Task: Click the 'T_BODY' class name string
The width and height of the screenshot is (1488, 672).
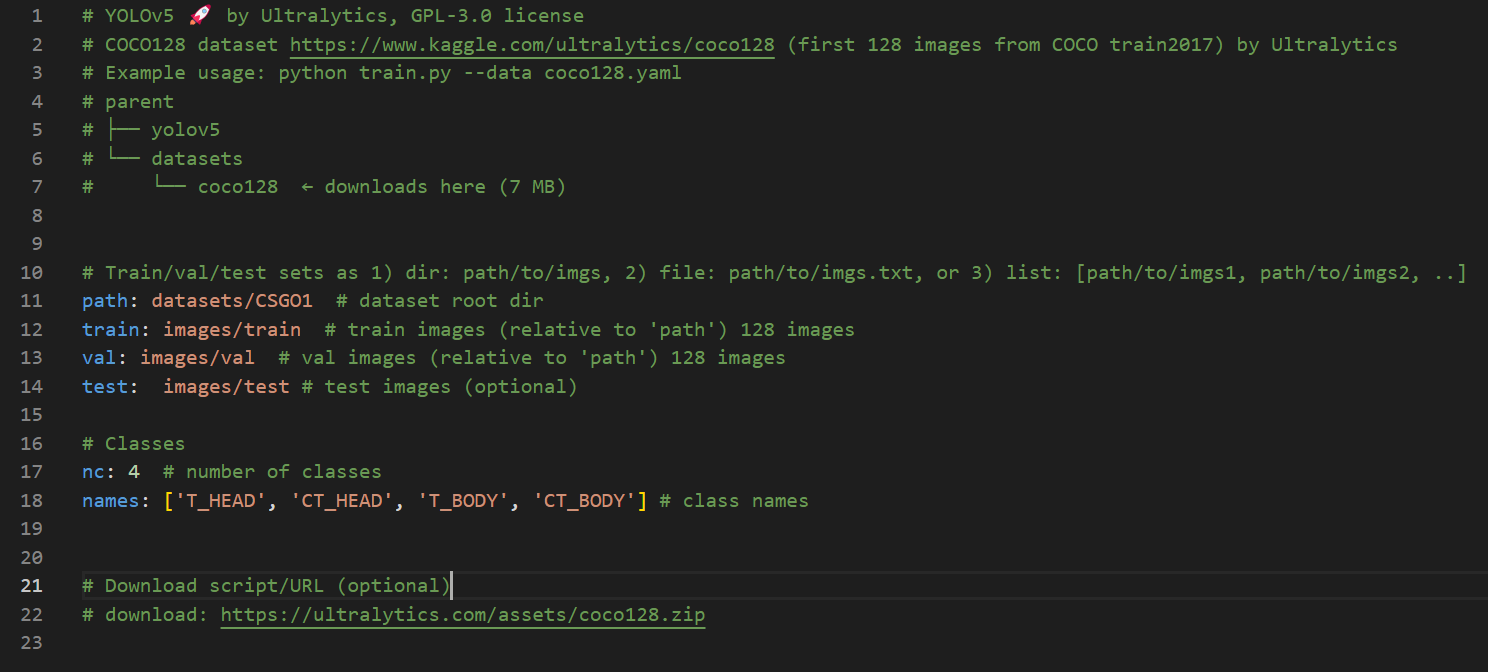Action: 463,500
